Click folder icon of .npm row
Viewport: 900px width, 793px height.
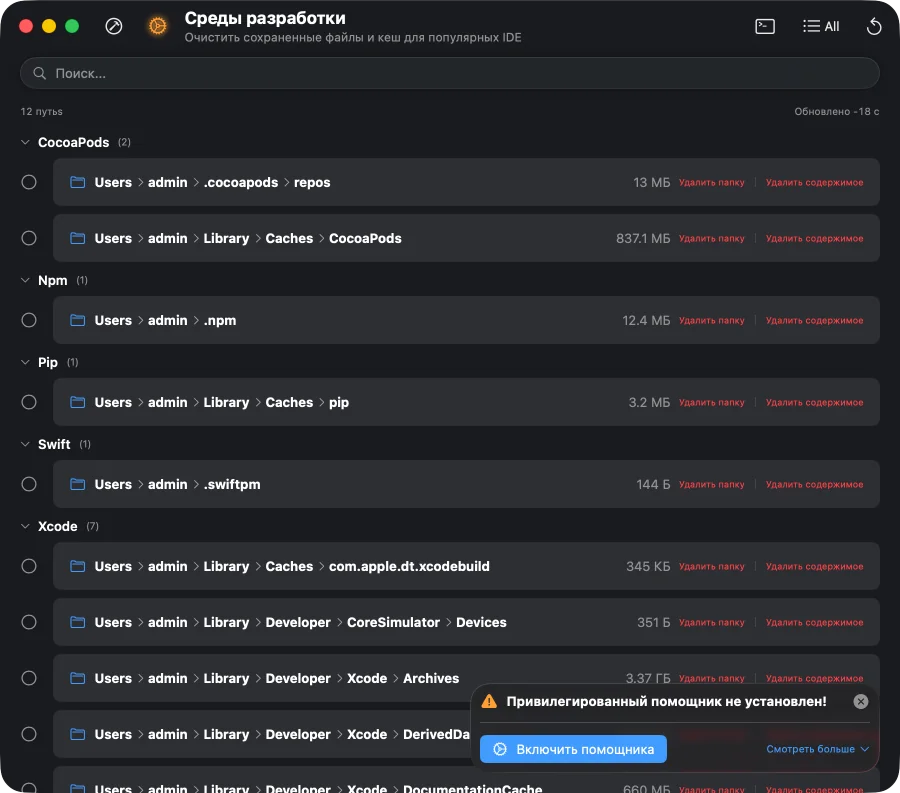pos(77,320)
